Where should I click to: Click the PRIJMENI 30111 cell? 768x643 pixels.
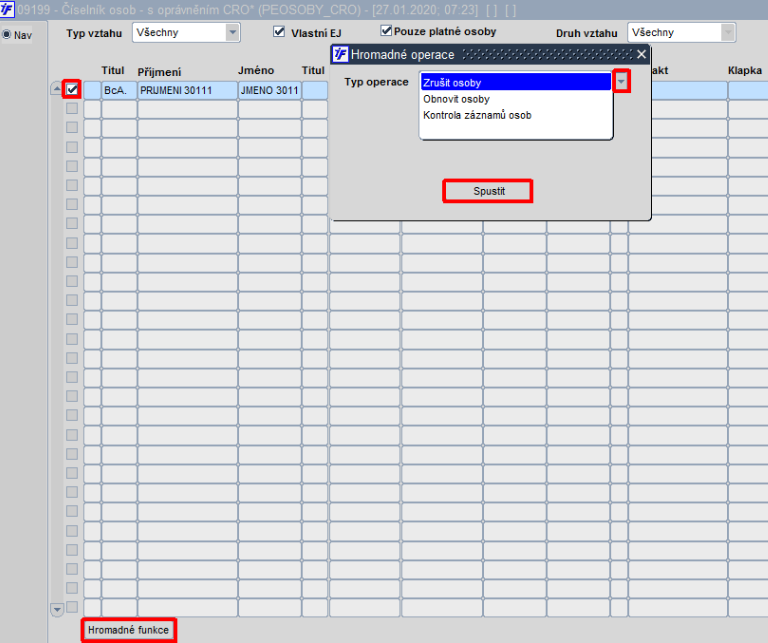point(188,91)
